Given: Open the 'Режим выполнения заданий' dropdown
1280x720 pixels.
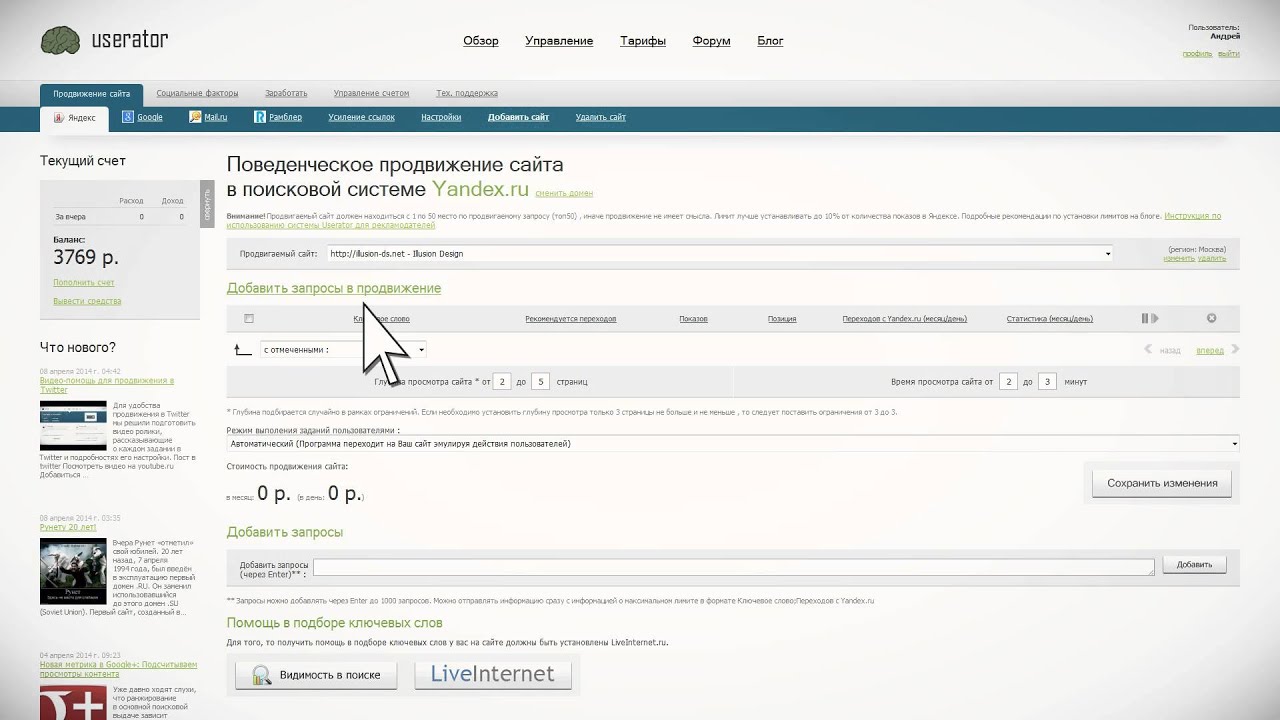Looking at the screenshot, I should 733,443.
